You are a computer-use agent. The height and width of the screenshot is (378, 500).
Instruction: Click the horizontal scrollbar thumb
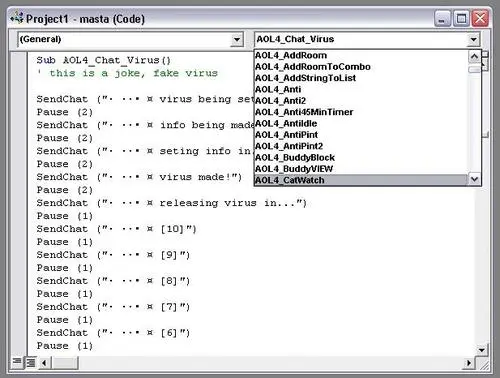[65, 363]
